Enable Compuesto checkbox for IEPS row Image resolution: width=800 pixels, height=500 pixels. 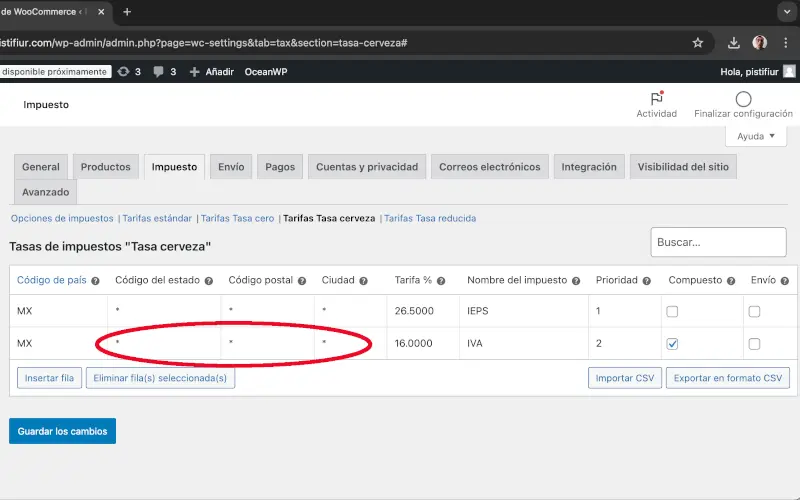(x=672, y=311)
